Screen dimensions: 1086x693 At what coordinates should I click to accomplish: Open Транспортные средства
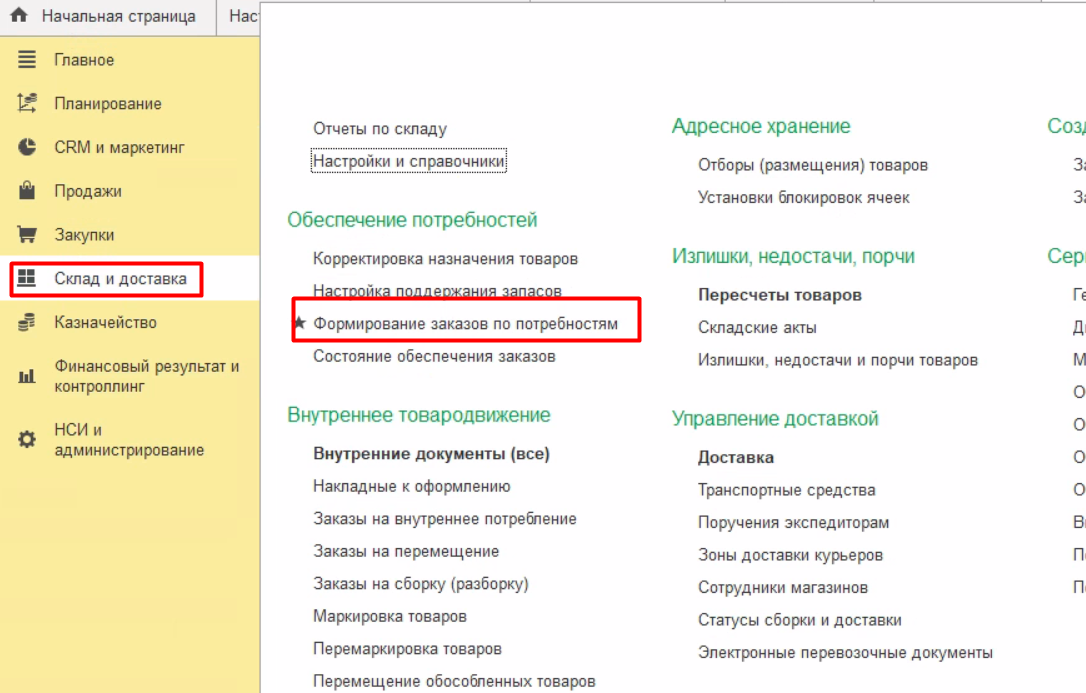tap(786, 490)
